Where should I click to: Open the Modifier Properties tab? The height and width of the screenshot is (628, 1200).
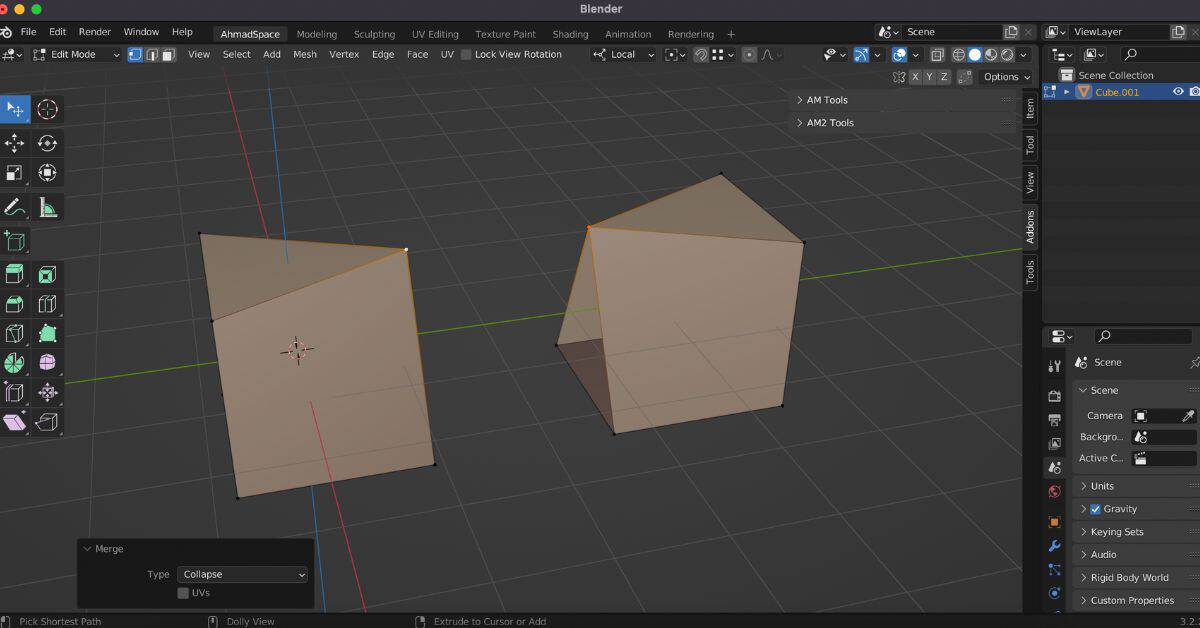coord(1054,546)
